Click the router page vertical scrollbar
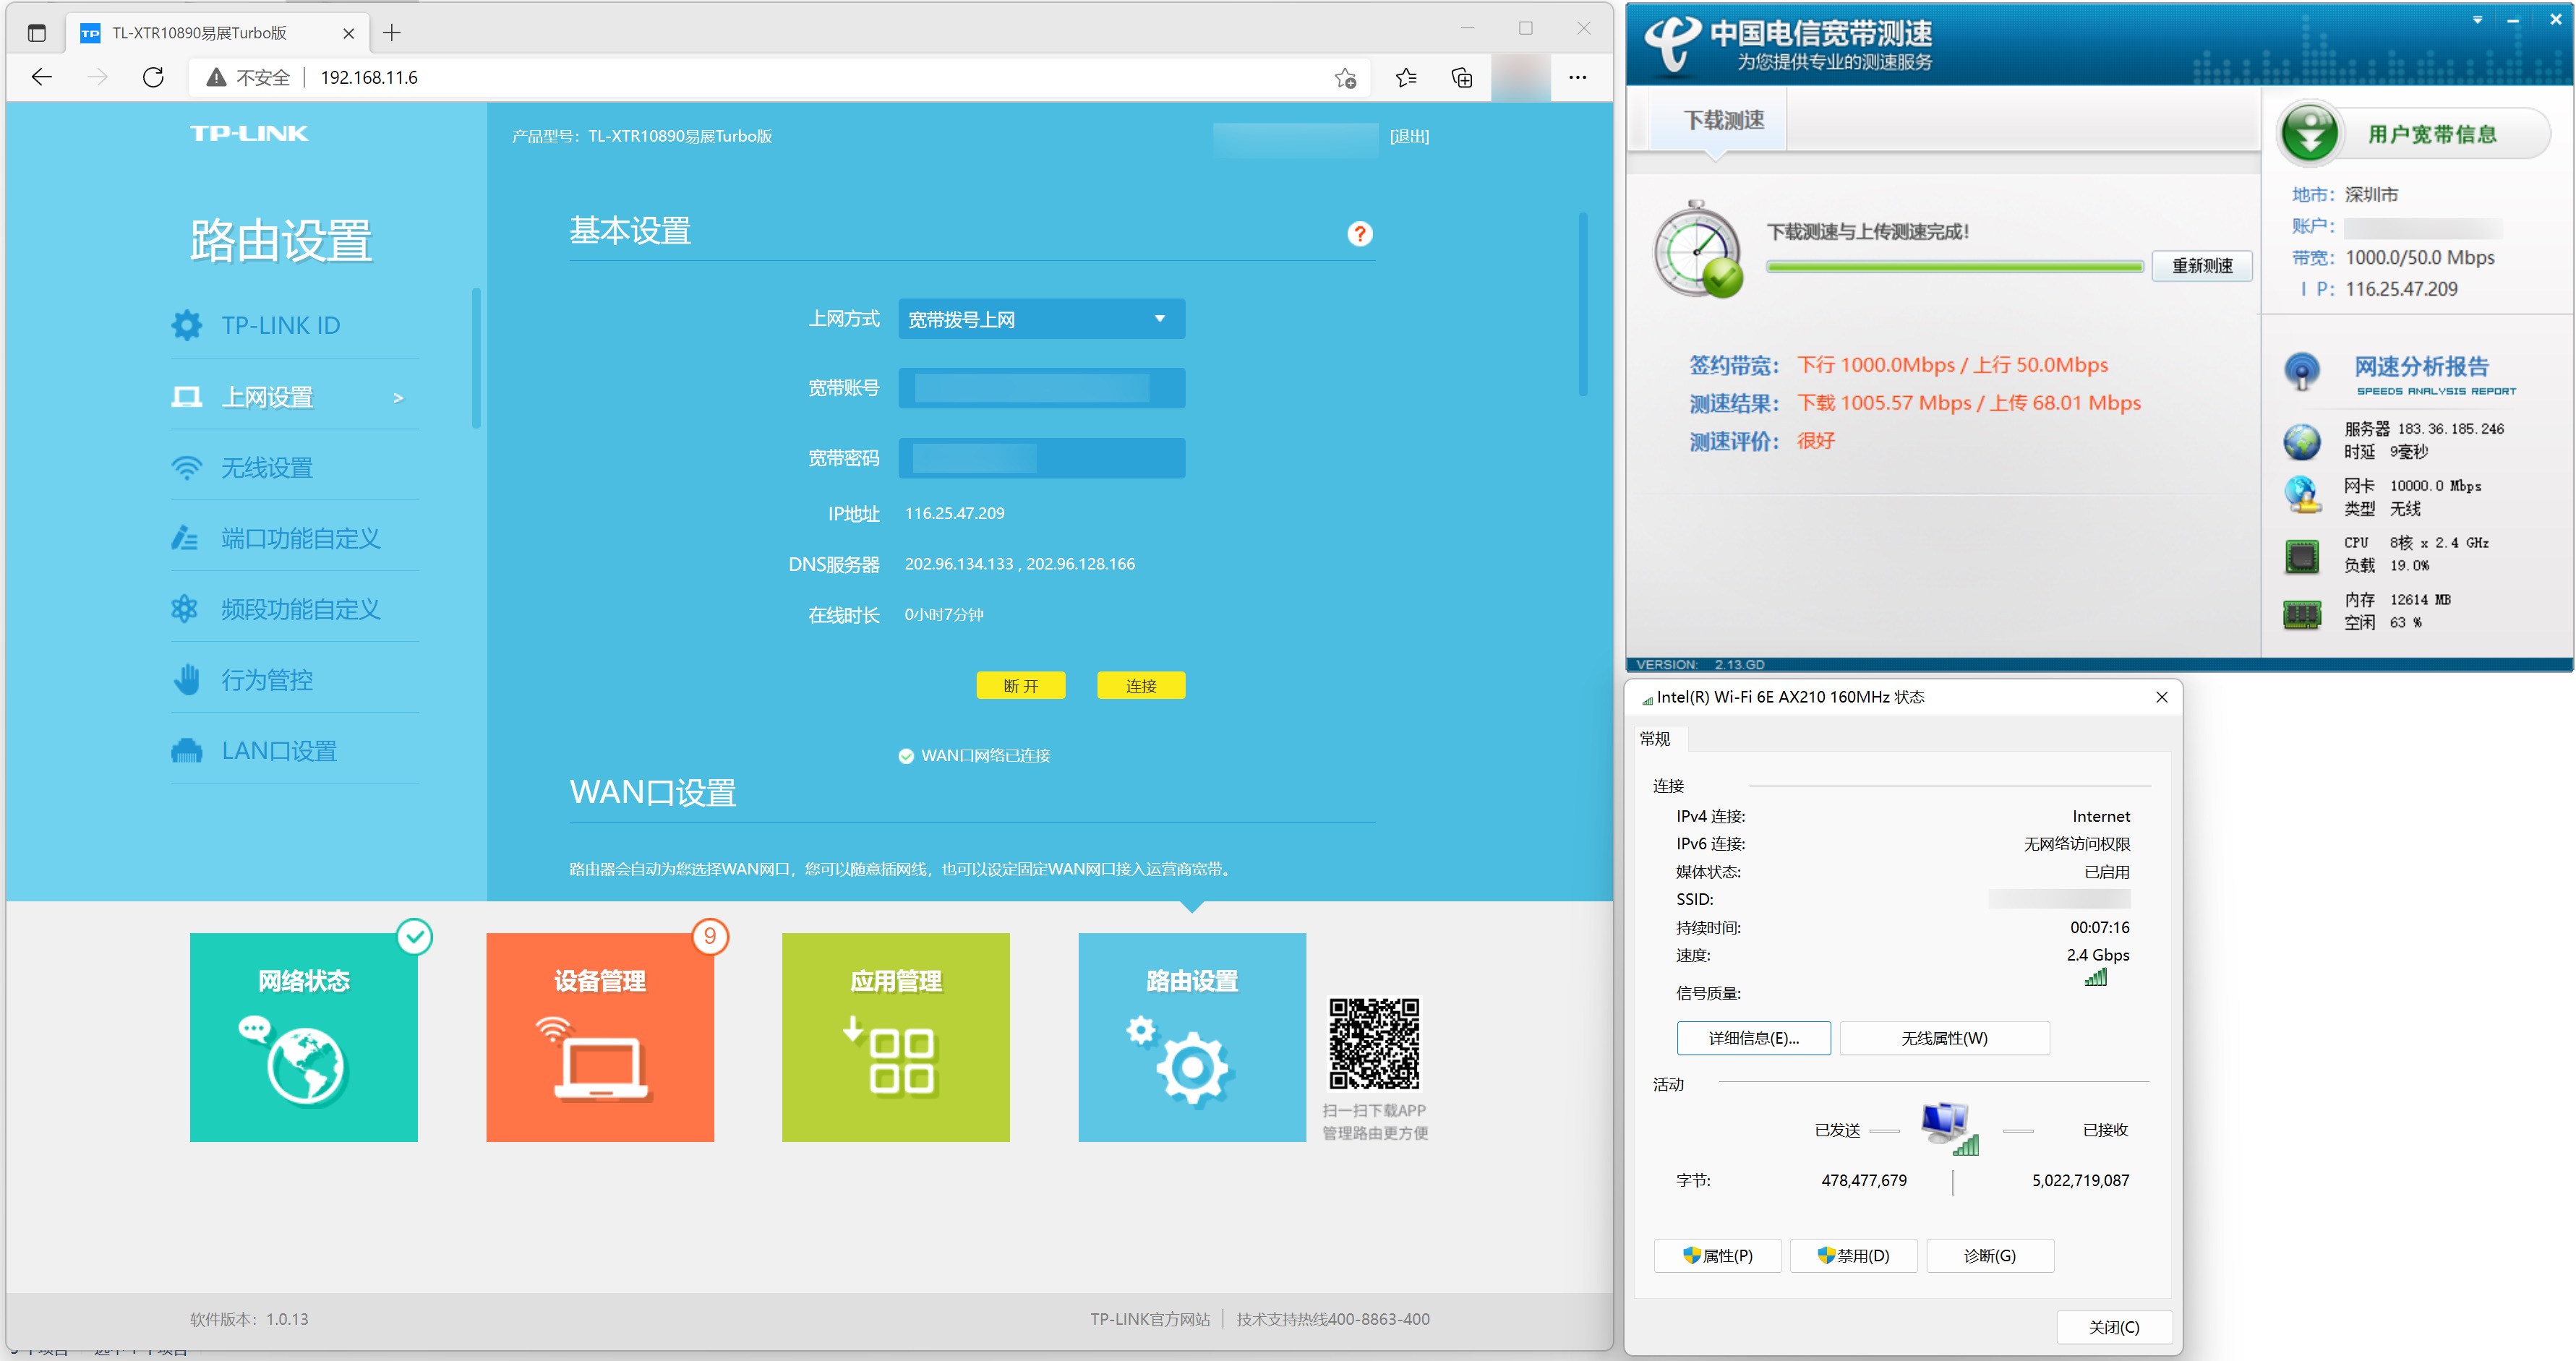The height and width of the screenshot is (1361, 2576). click(1583, 304)
